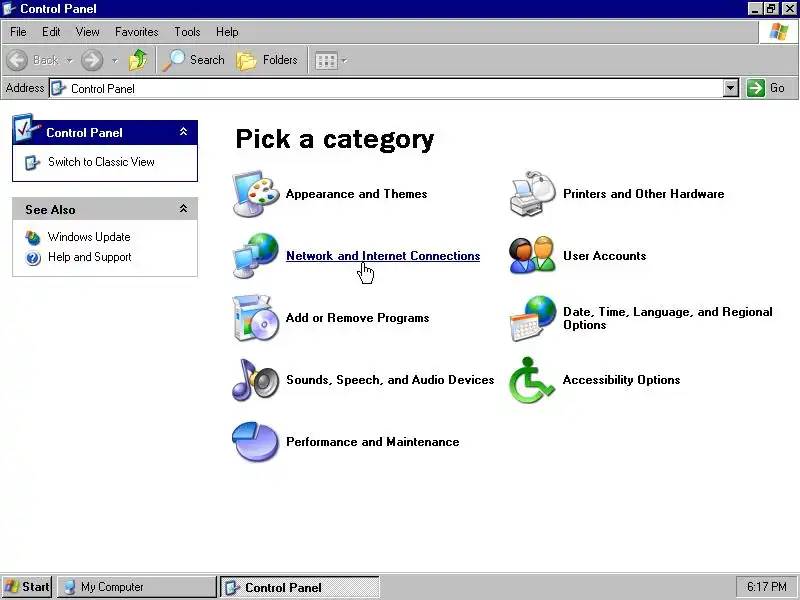Viewport: 800px width, 600px height.
Task: Click the Performance and Maintenance link
Action: click(372, 442)
